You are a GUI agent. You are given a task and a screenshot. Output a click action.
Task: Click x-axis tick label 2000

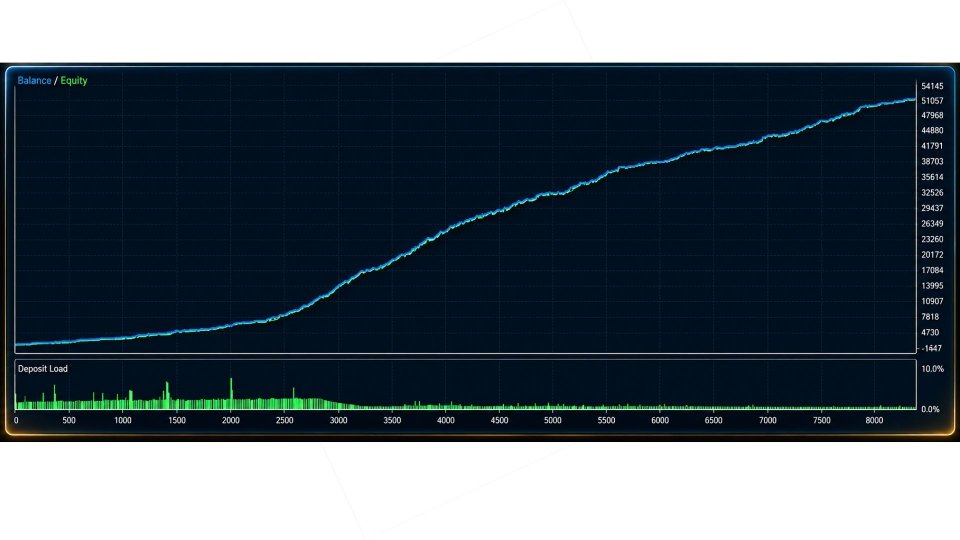click(231, 421)
